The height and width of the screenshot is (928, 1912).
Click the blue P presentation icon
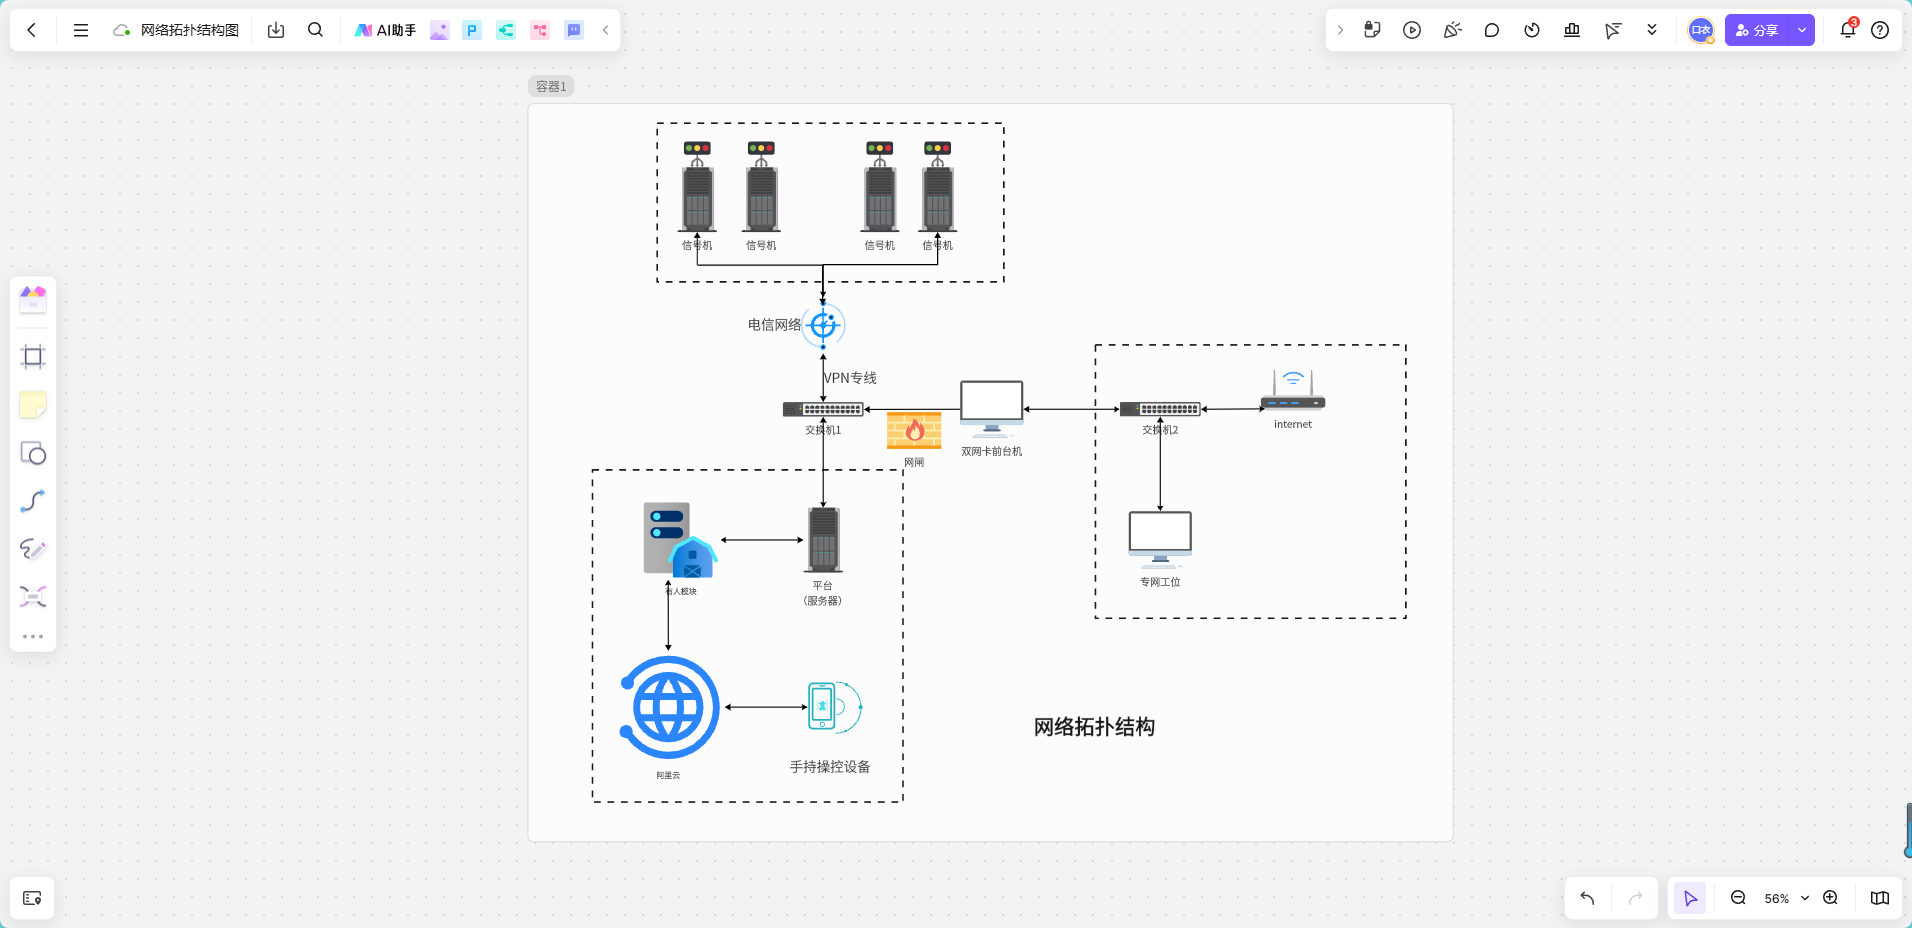point(472,30)
